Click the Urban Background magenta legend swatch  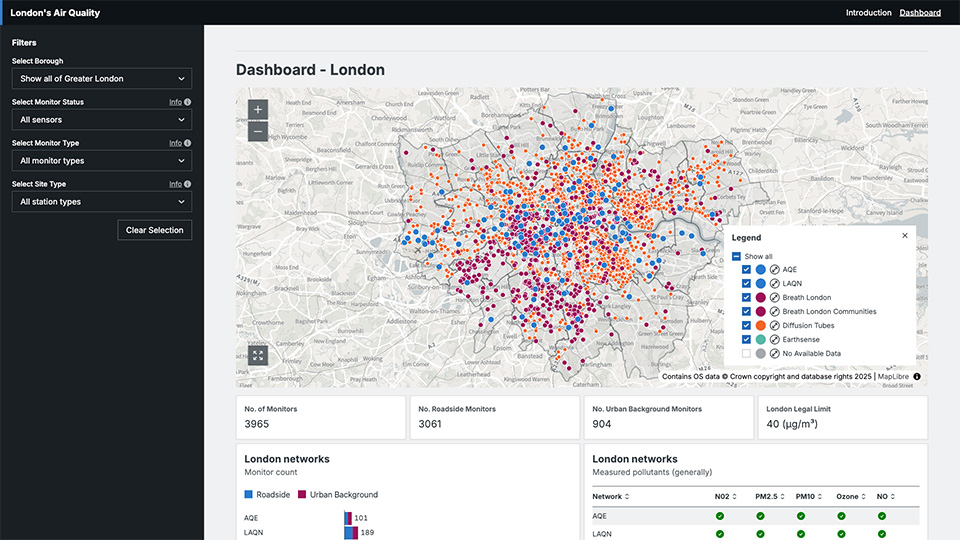pyautogui.click(x=302, y=495)
